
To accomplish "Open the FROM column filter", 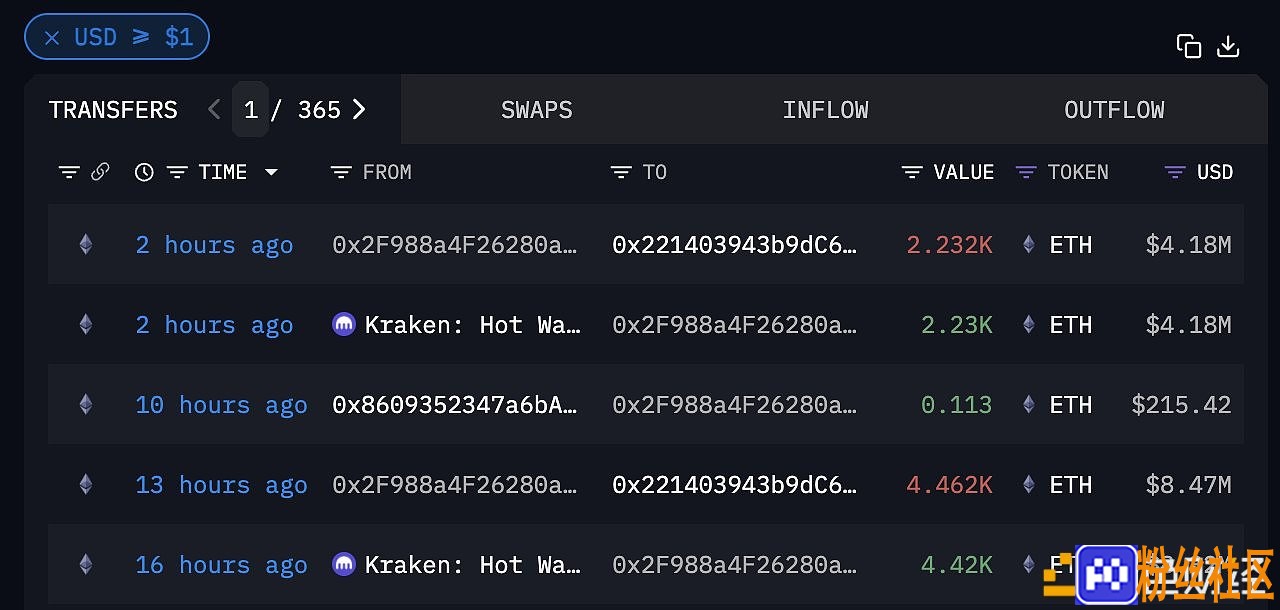I will coord(341,172).
